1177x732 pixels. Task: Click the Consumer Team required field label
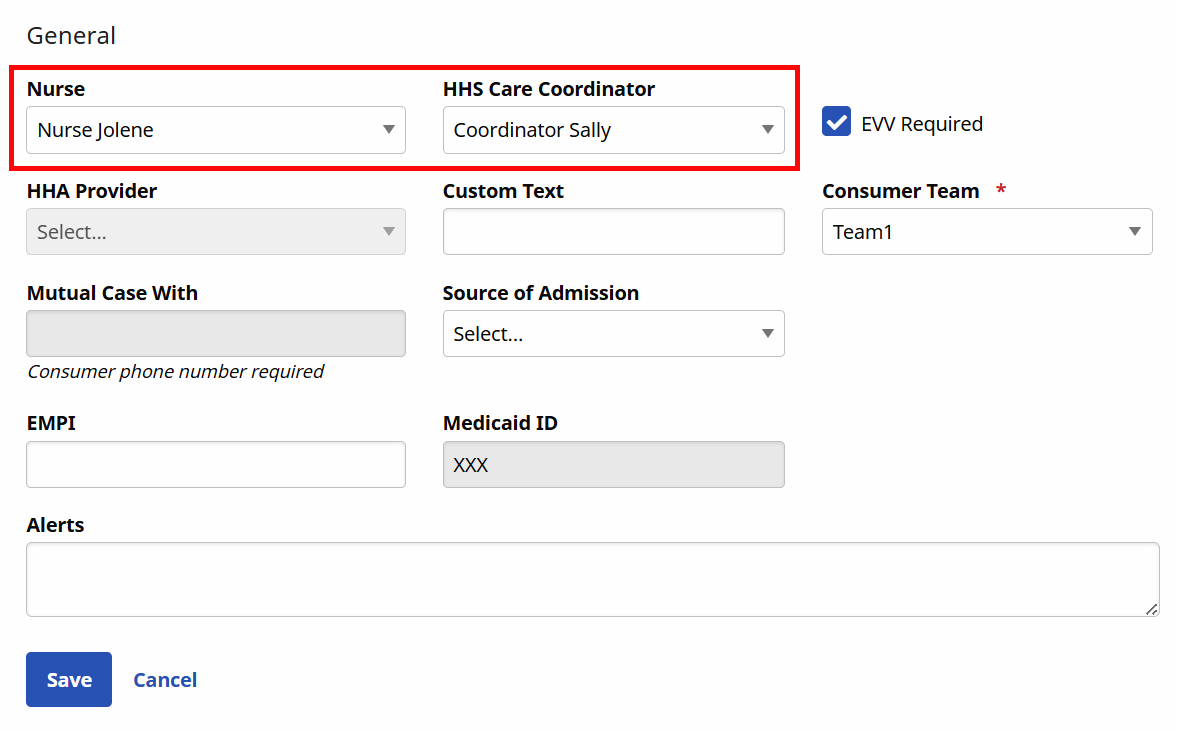(x=900, y=191)
